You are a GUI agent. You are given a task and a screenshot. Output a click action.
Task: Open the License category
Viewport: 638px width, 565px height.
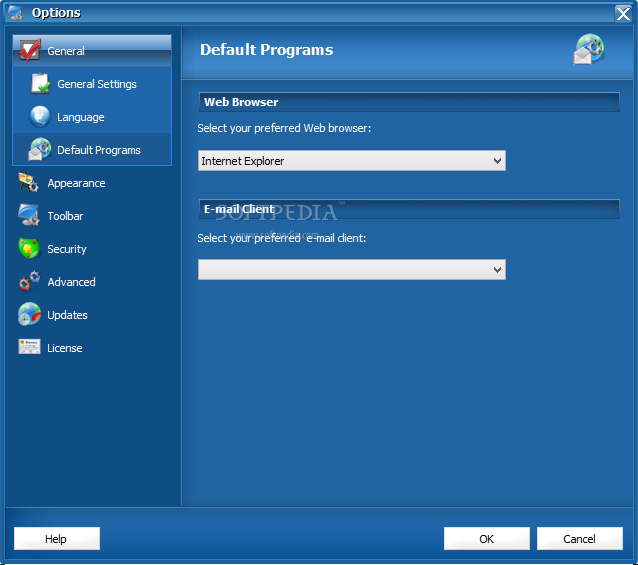(92, 348)
